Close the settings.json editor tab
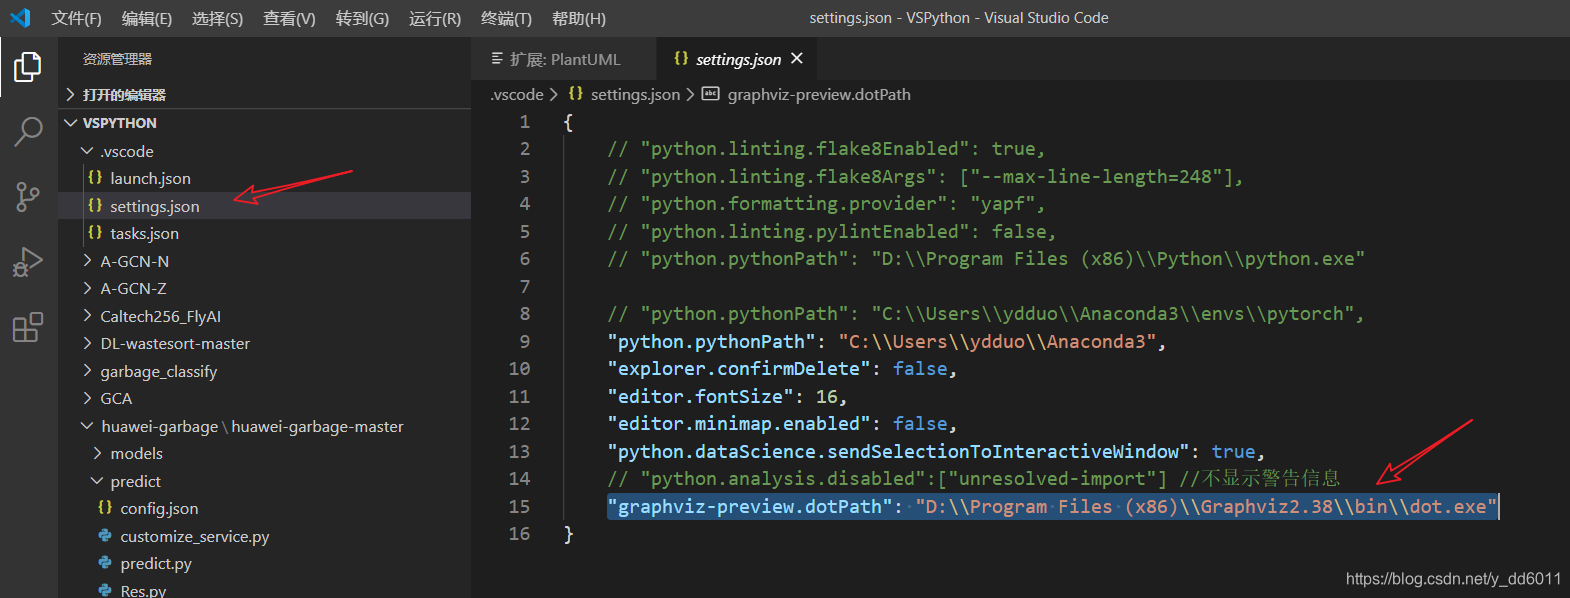The image size is (1570, 598). (797, 58)
